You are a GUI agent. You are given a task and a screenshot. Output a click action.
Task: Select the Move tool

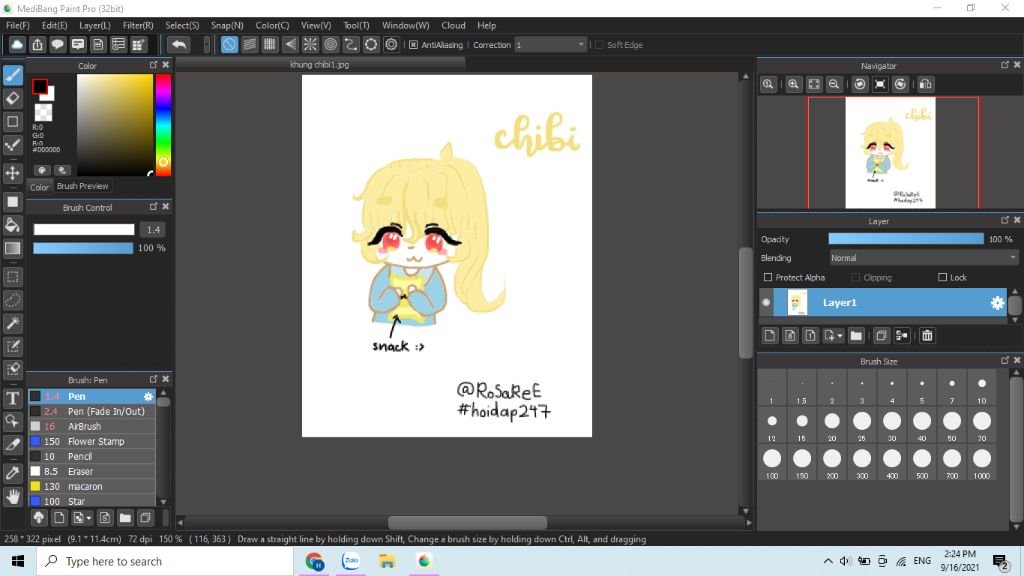12,173
